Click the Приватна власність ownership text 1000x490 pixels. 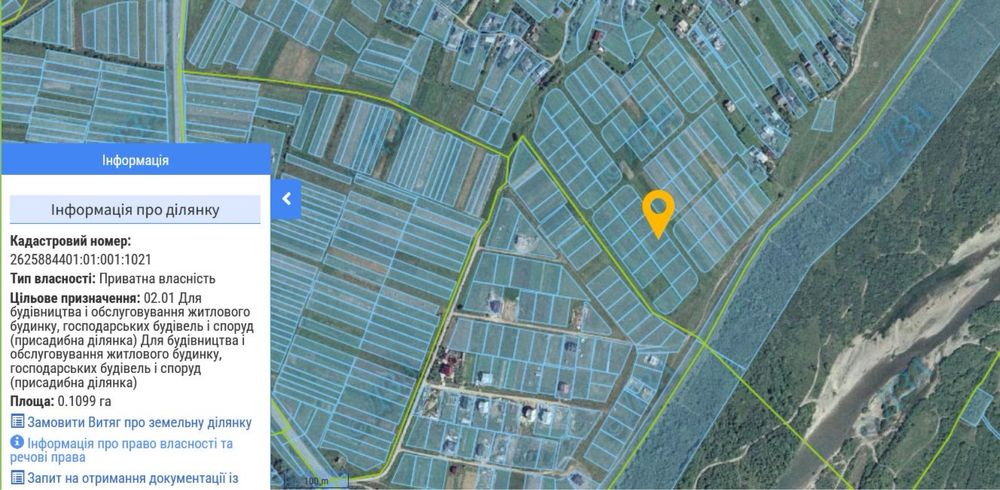coord(157,279)
